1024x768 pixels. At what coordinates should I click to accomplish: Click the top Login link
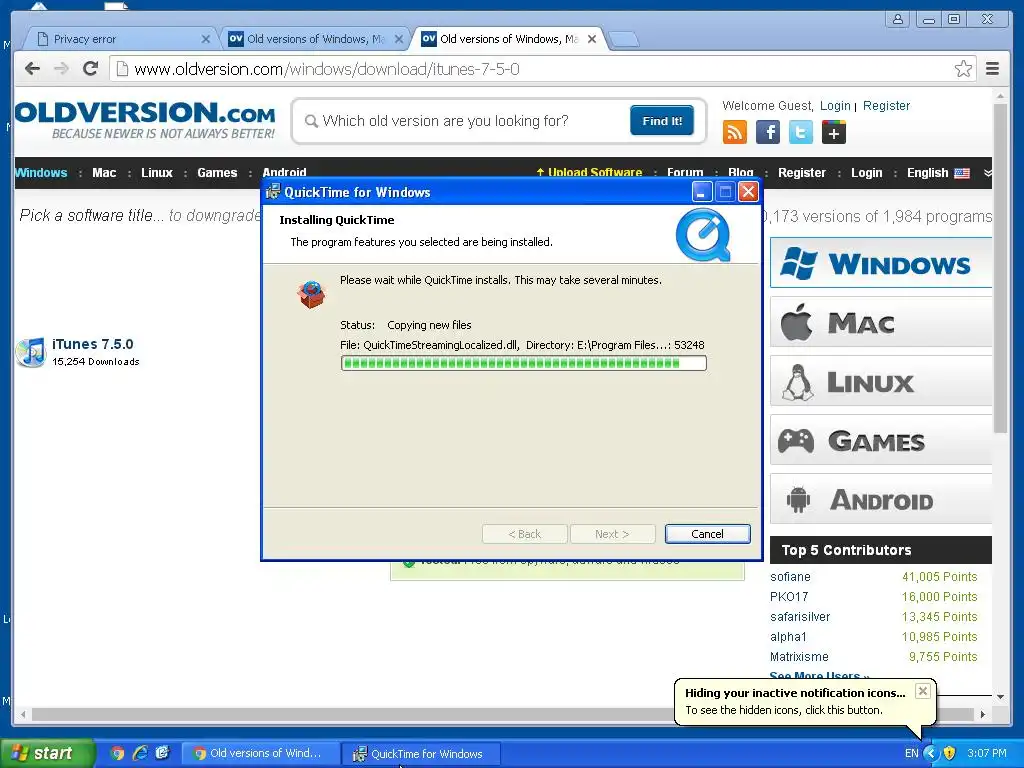point(835,106)
